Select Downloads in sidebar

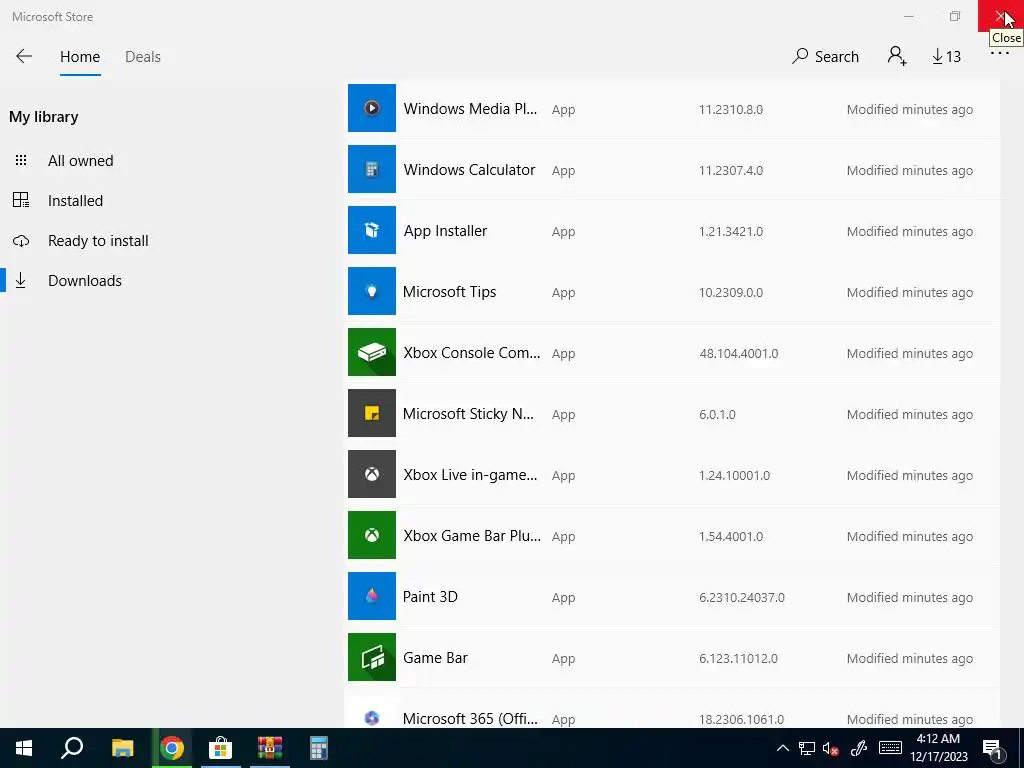84,281
